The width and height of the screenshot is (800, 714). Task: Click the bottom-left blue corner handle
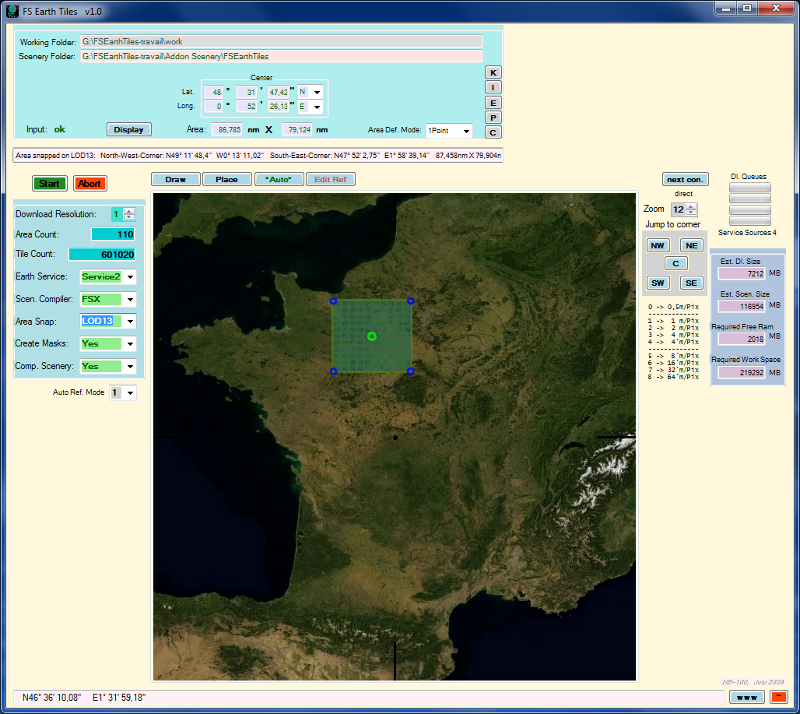pos(333,371)
